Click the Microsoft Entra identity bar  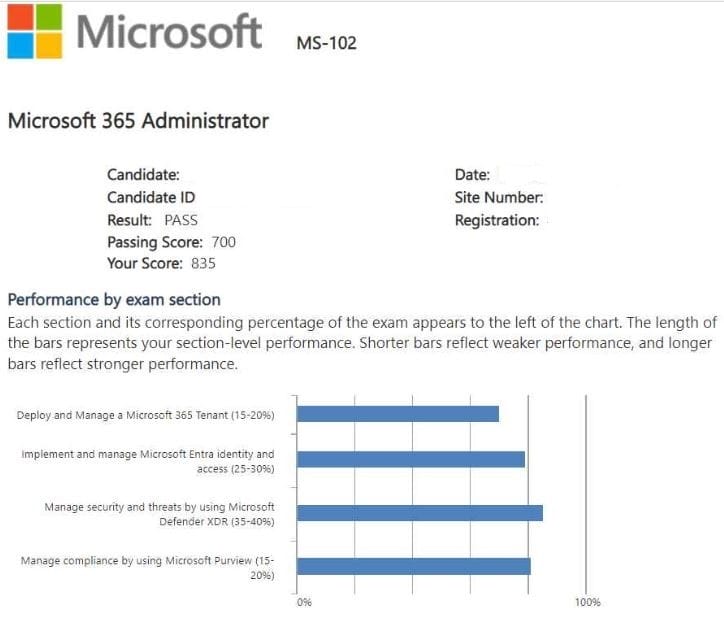[x=411, y=460]
